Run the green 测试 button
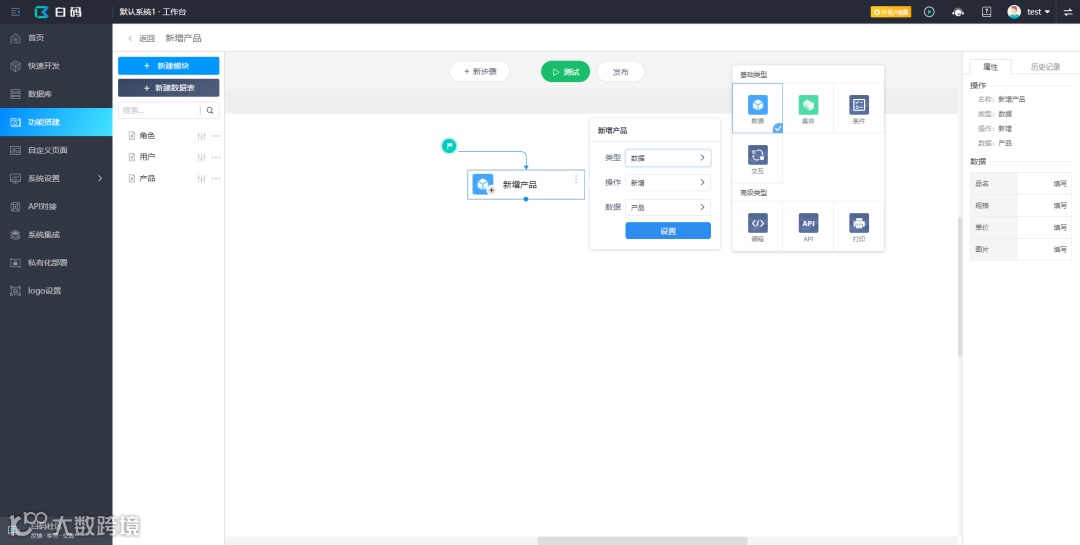Viewport: 1080px width, 545px height. click(565, 72)
